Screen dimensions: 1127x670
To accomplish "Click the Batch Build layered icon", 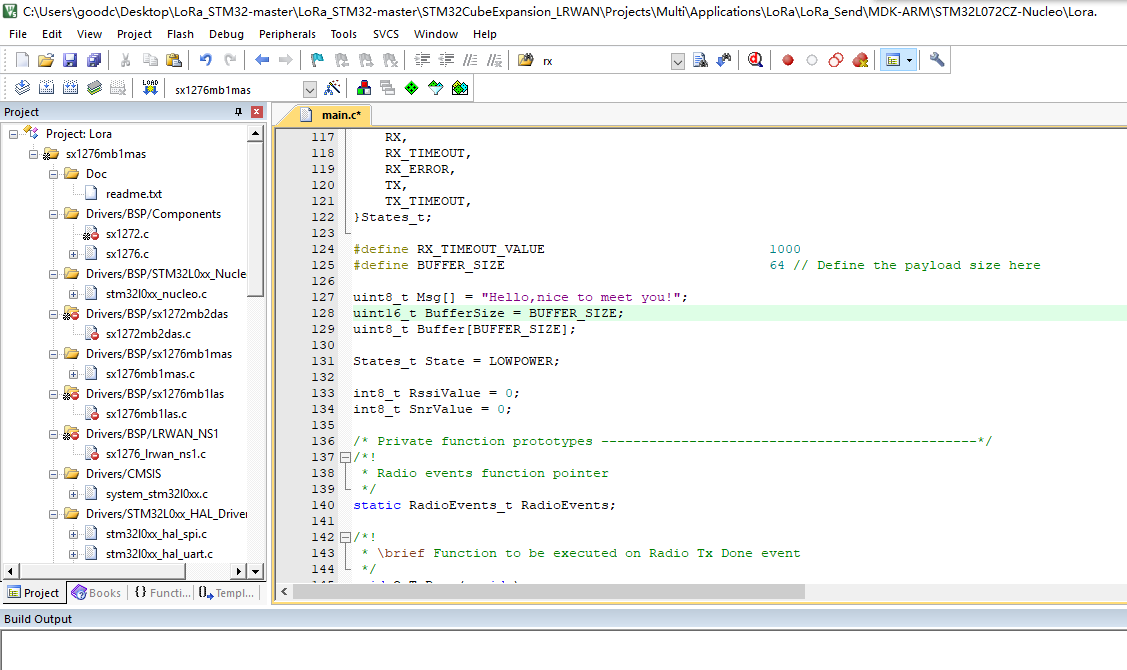I will [x=94, y=88].
